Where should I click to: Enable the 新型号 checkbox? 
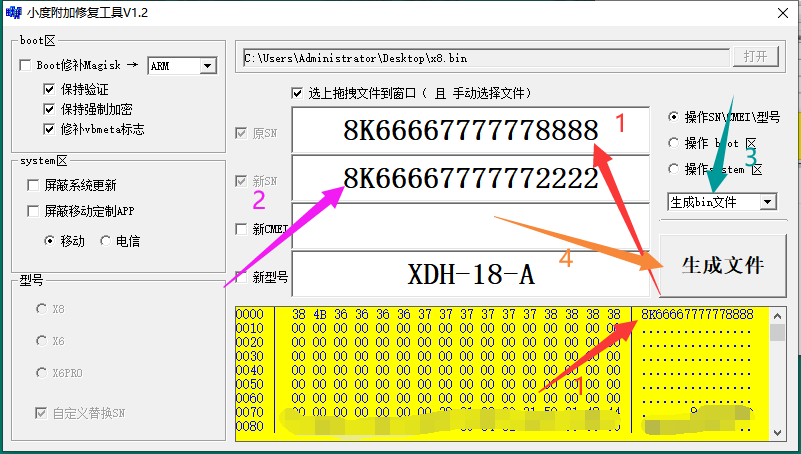point(241,277)
